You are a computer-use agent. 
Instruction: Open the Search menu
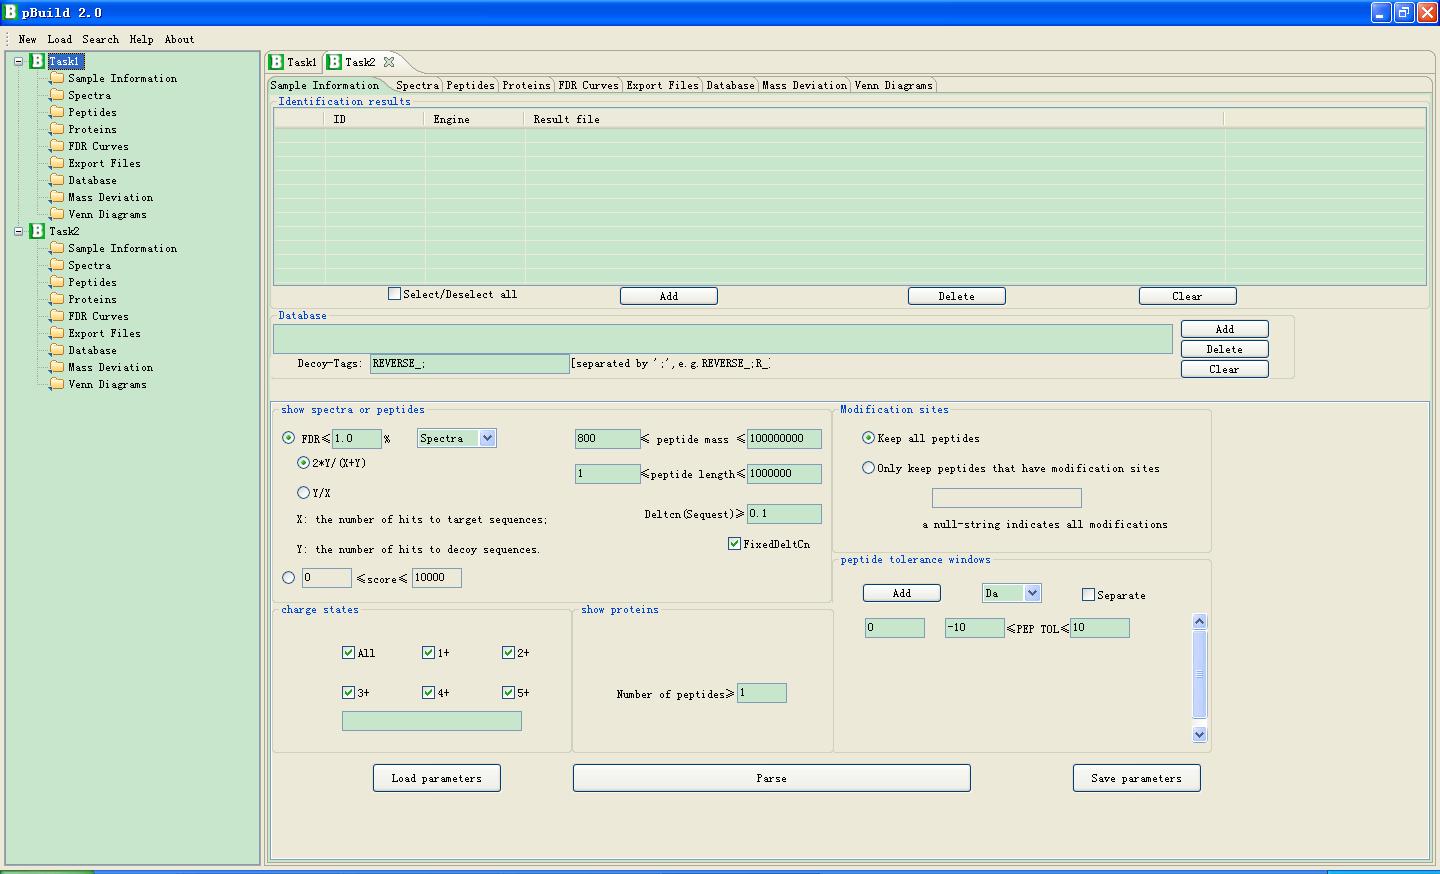click(100, 39)
